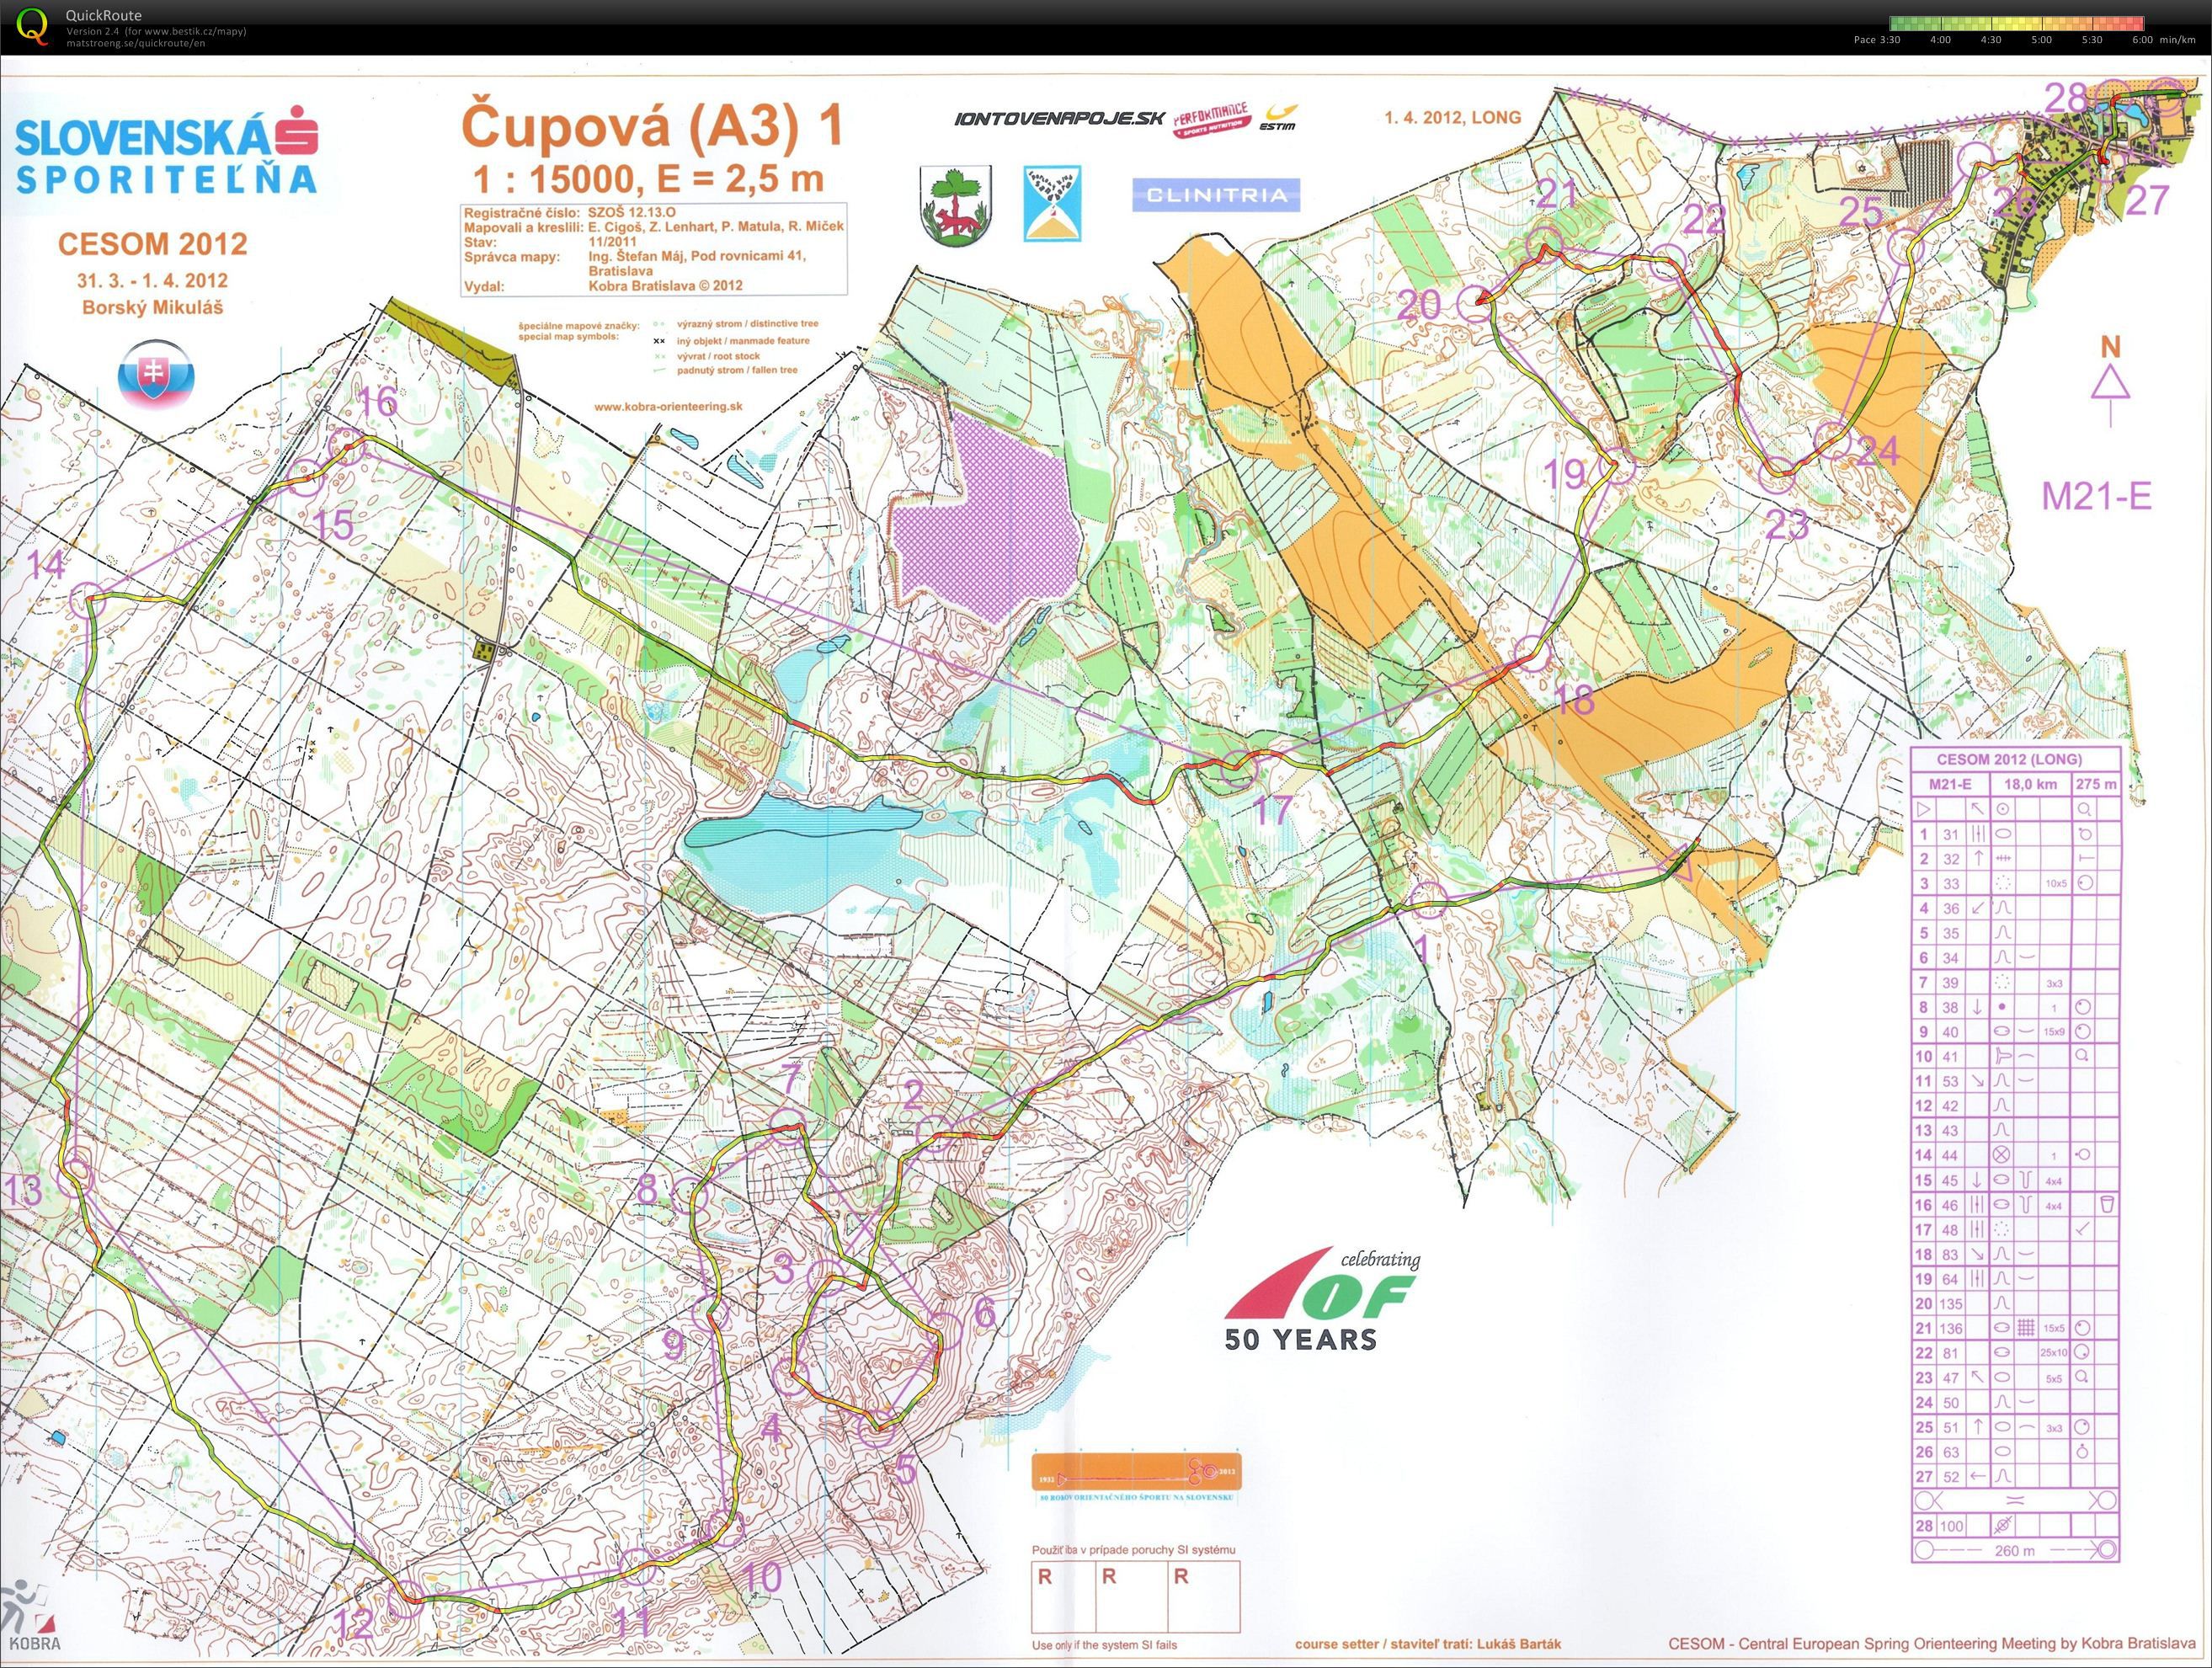2212x1668 pixels.
Task: Click the IOF 50 Years logo
Action: [1320, 1299]
